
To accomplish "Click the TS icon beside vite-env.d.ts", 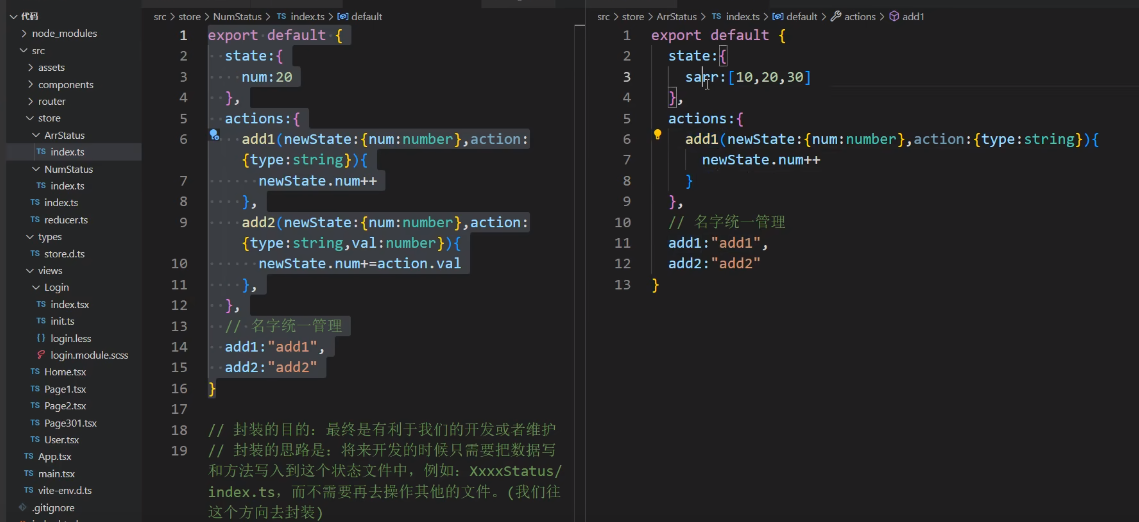I will (x=28, y=490).
